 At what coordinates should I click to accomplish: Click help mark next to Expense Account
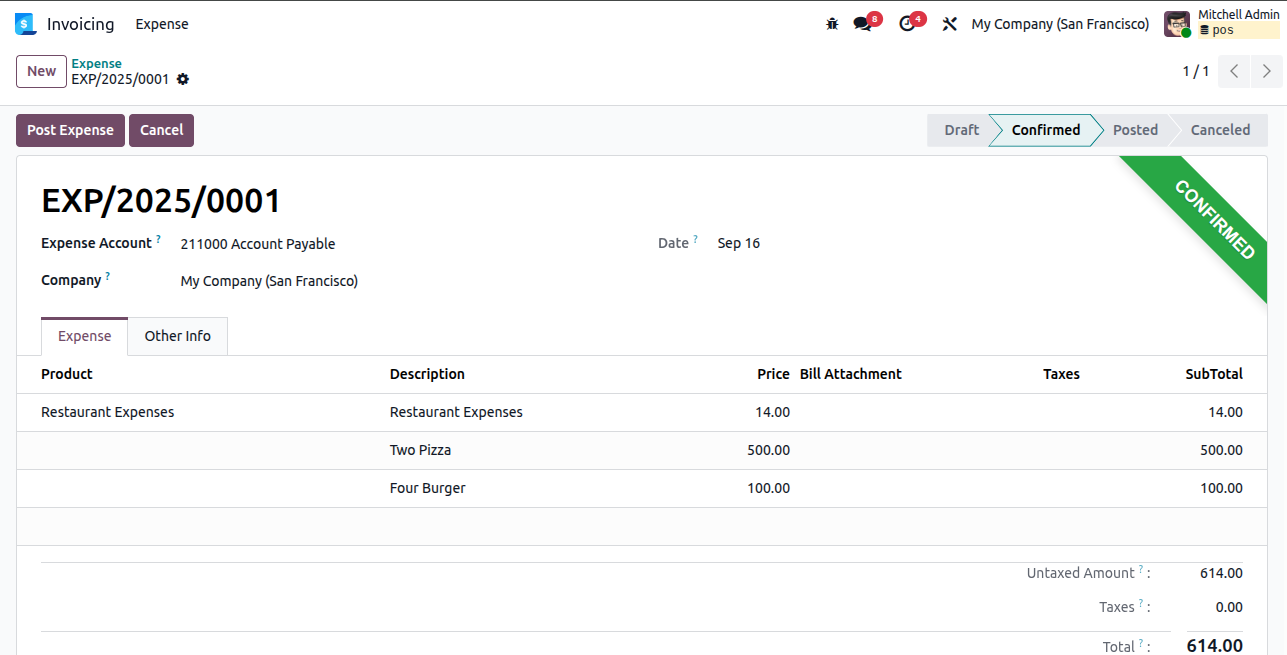click(x=158, y=239)
